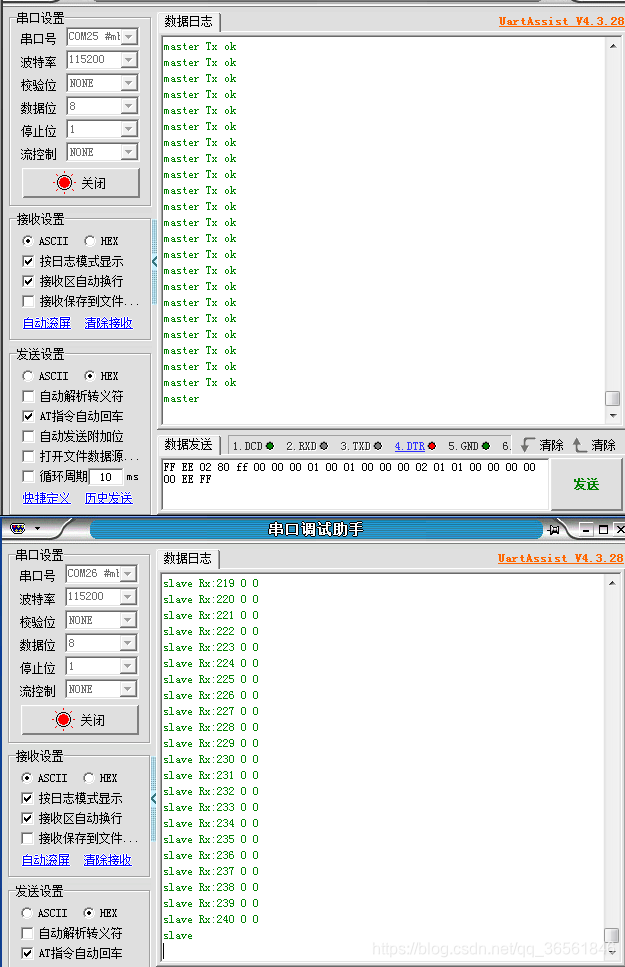Click scroll-down arrow in COM25 log
The width and height of the screenshot is (625, 967).
(x=613, y=416)
